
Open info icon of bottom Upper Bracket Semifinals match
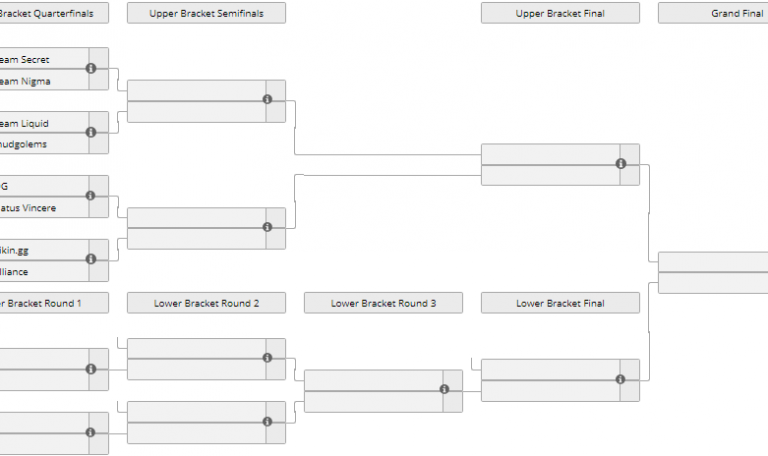click(267, 227)
